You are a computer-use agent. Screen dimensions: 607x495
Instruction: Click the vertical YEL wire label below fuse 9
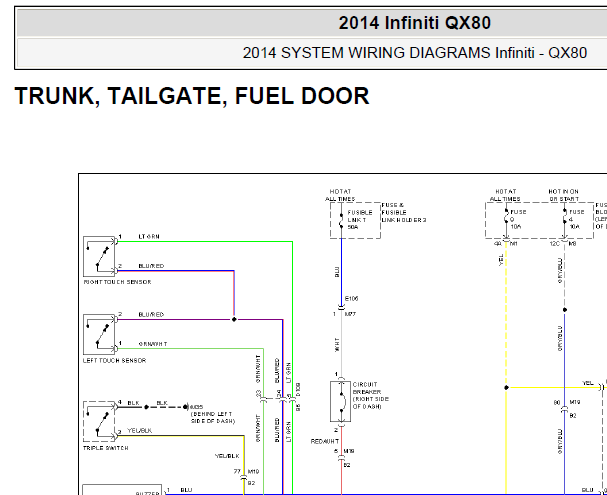point(501,260)
